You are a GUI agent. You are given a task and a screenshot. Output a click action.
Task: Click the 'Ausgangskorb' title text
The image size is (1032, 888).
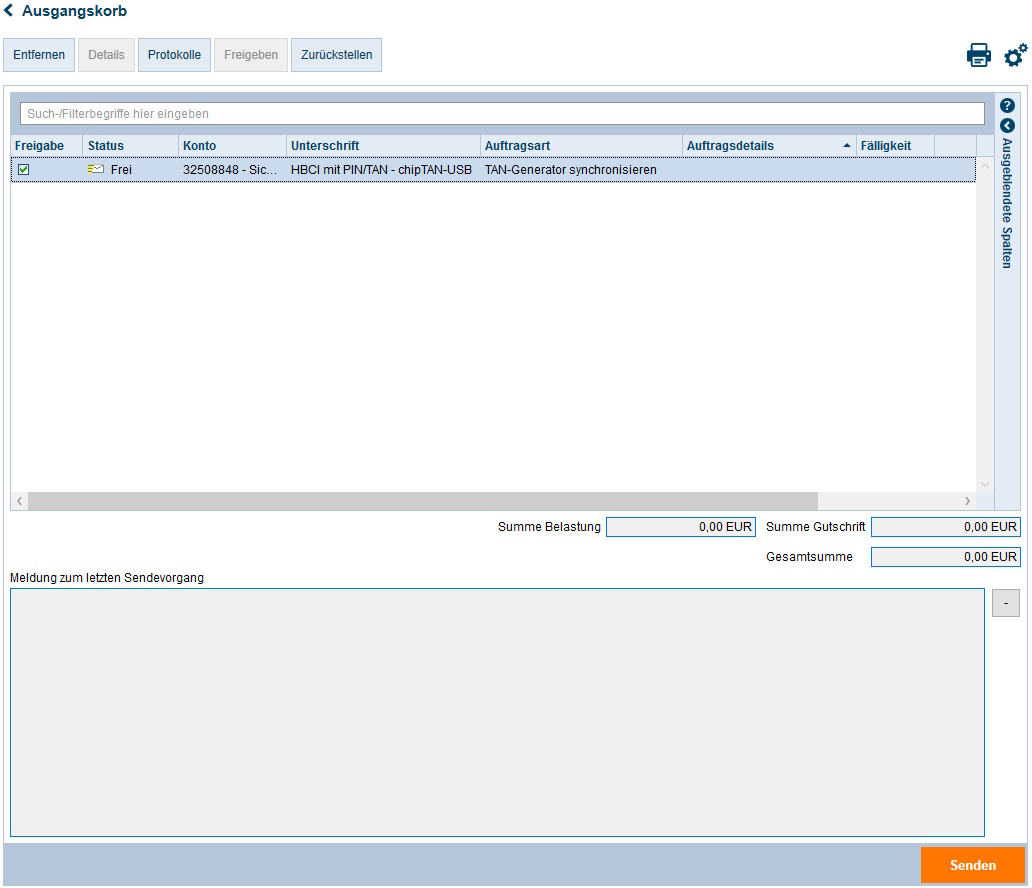(74, 11)
